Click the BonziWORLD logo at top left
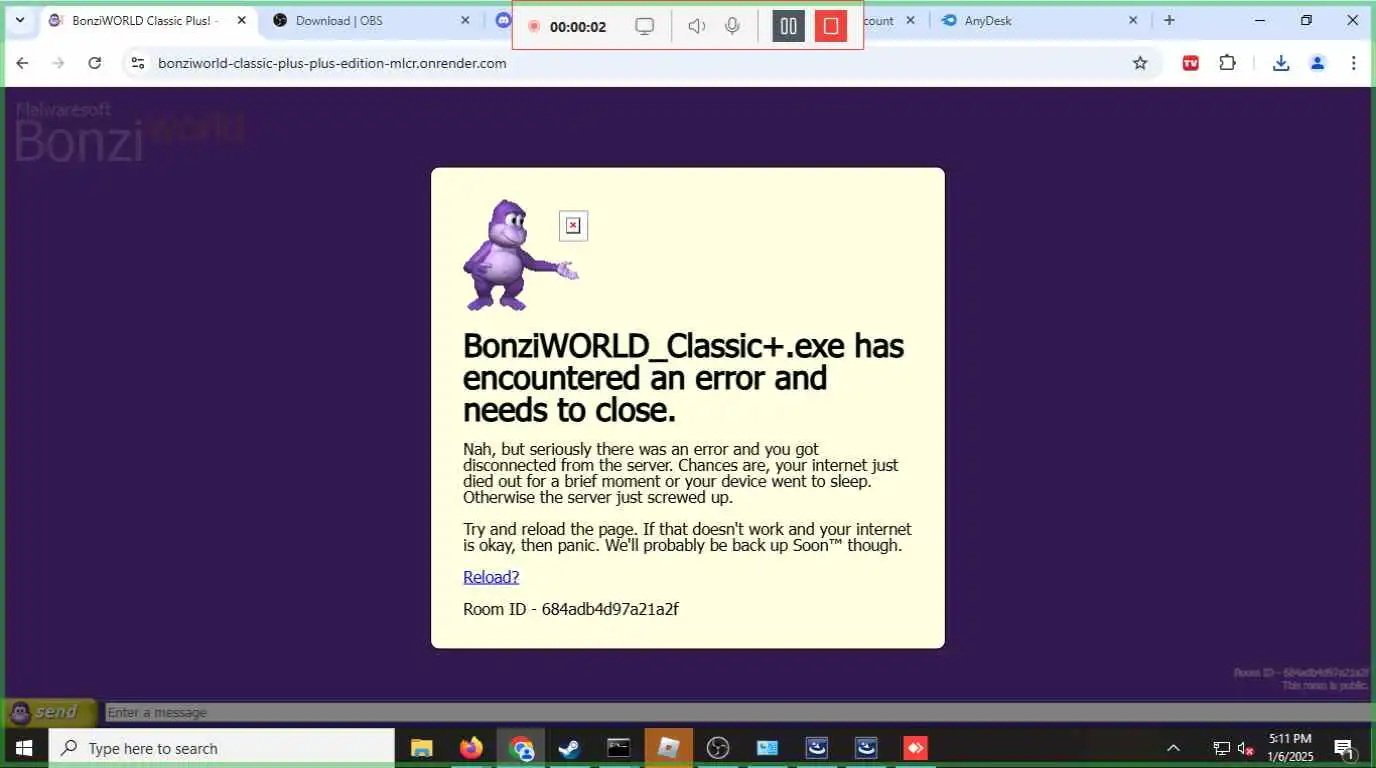Image resolution: width=1376 pixels, height=768 pixels. point(129,131)
